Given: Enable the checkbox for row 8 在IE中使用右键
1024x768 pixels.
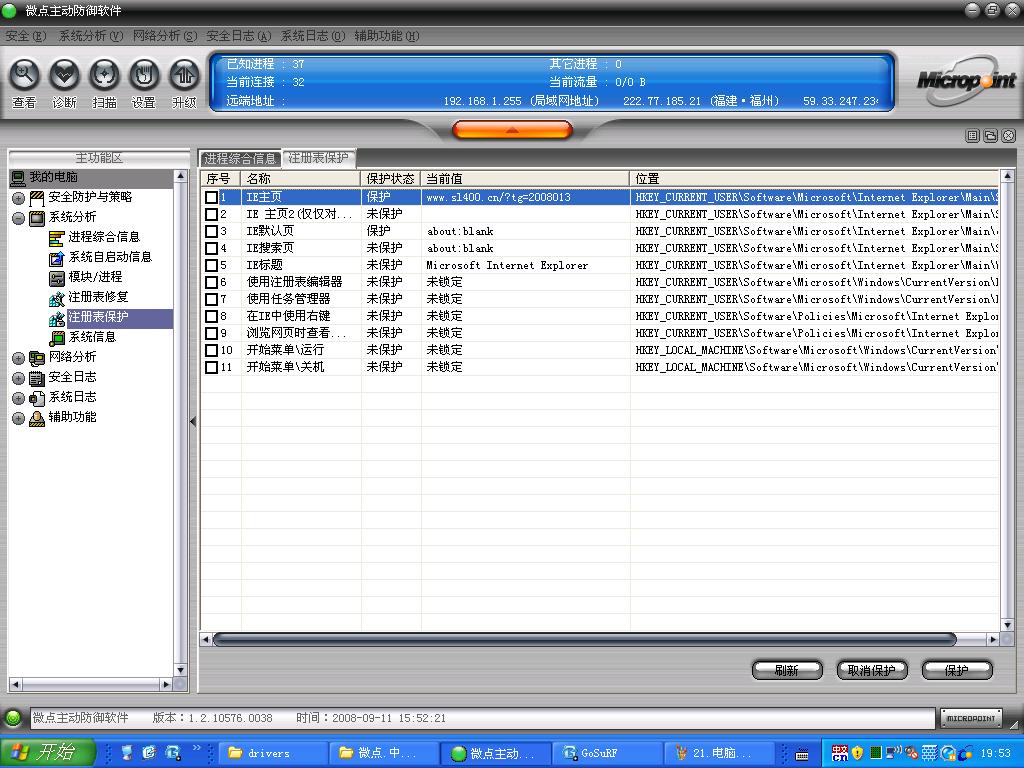Looking at the screenshot, I should coord(212,316).
